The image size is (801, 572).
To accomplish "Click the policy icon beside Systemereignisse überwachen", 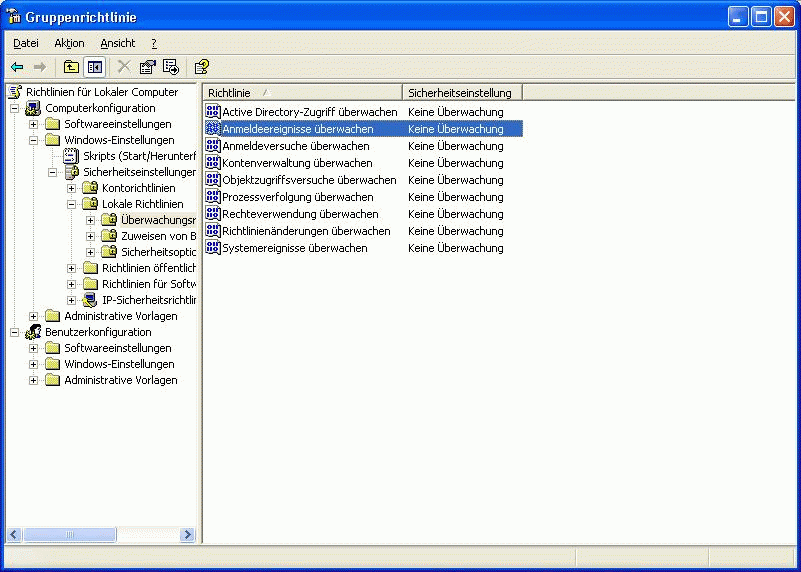I will [212, 248].
